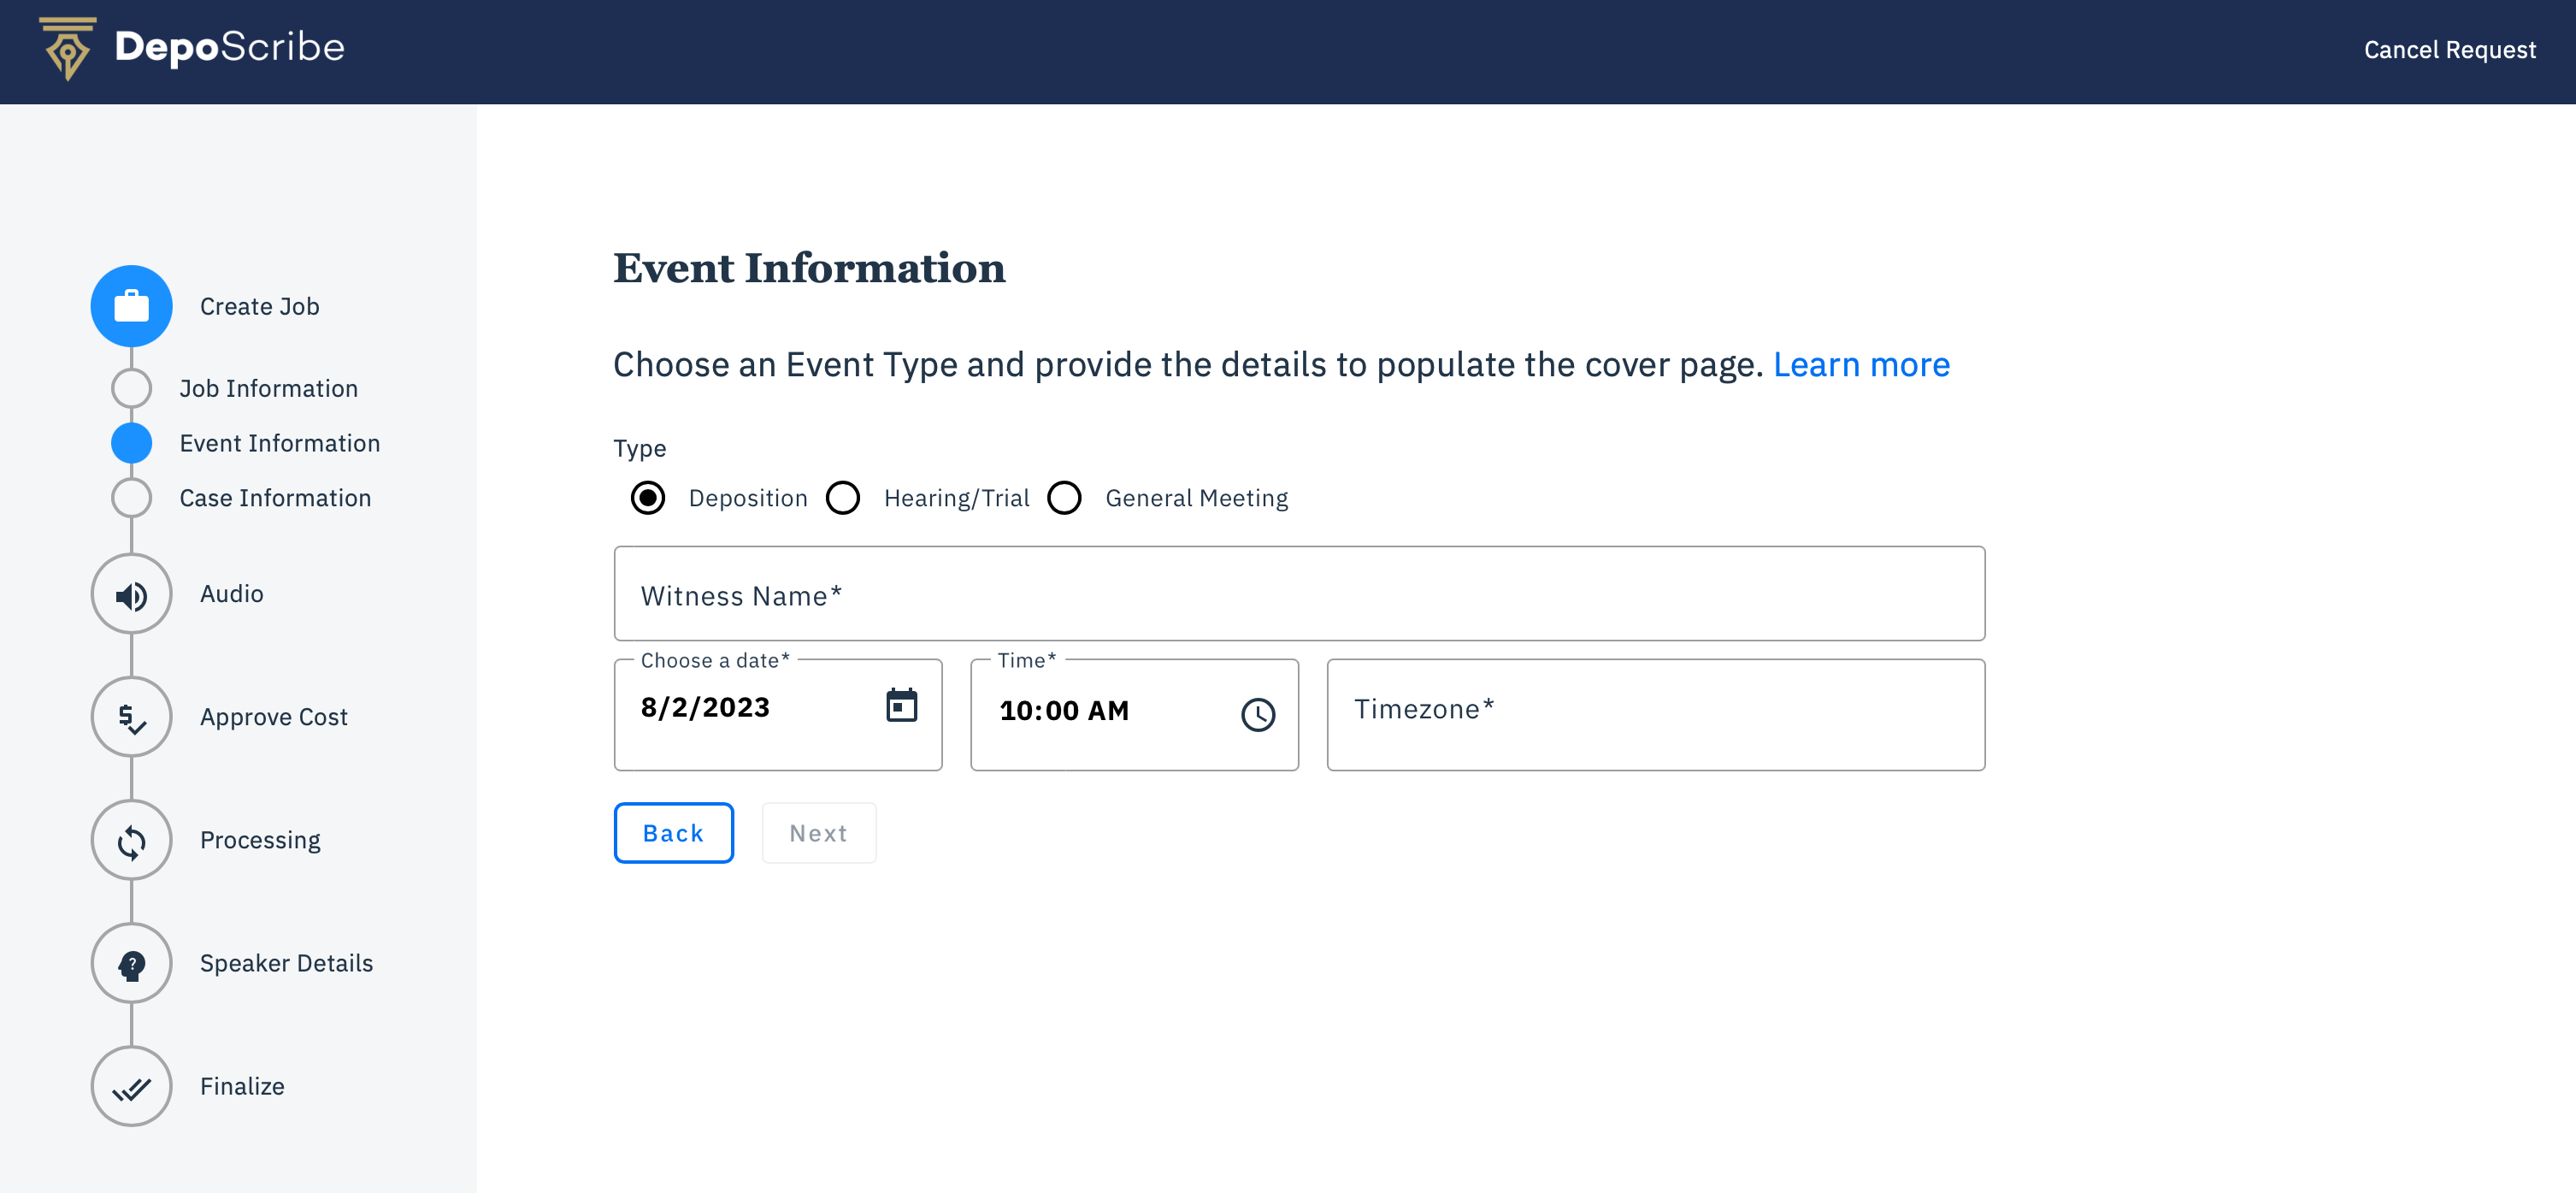Click the Witness Name input field
The width and height of the screenshot is (2576, 1193).
(x=1298, y=594)
